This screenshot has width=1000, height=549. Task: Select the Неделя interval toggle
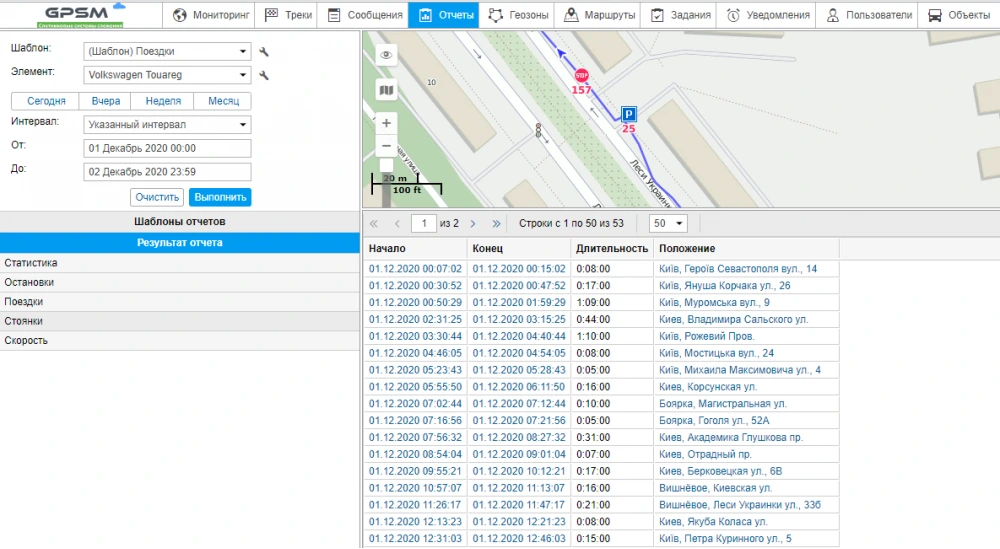(163, 101)
